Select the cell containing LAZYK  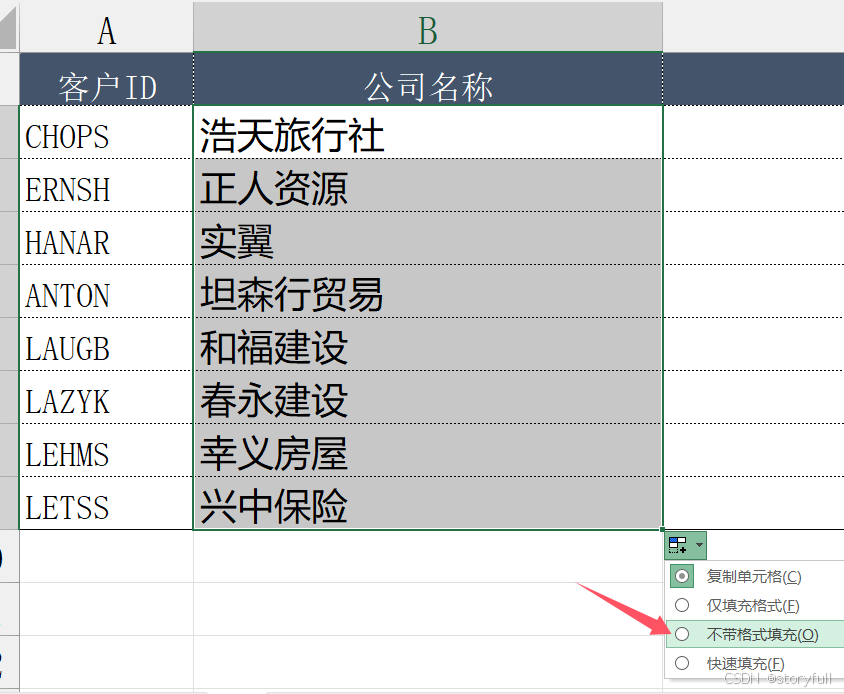coord(106,397)
